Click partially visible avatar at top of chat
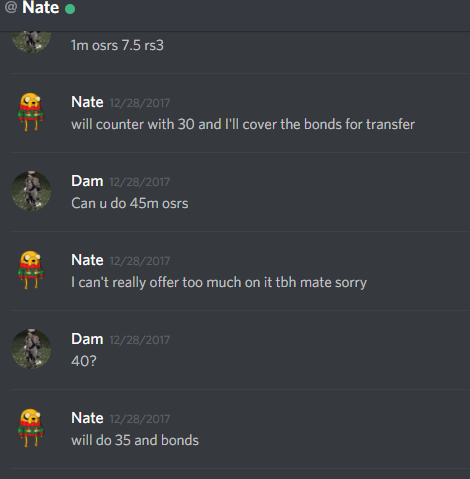Image resolution: width=470 pixels, height=479 pixels. point(31,42)
